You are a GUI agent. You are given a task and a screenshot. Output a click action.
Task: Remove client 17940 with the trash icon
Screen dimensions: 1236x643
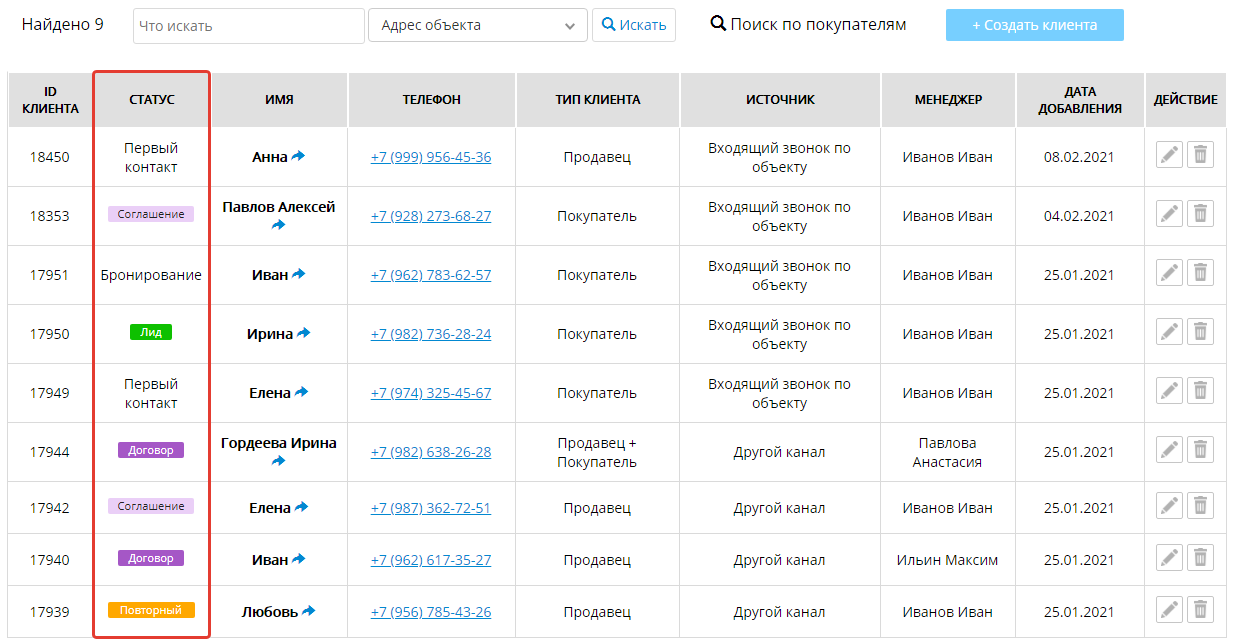coord(1200,558)
